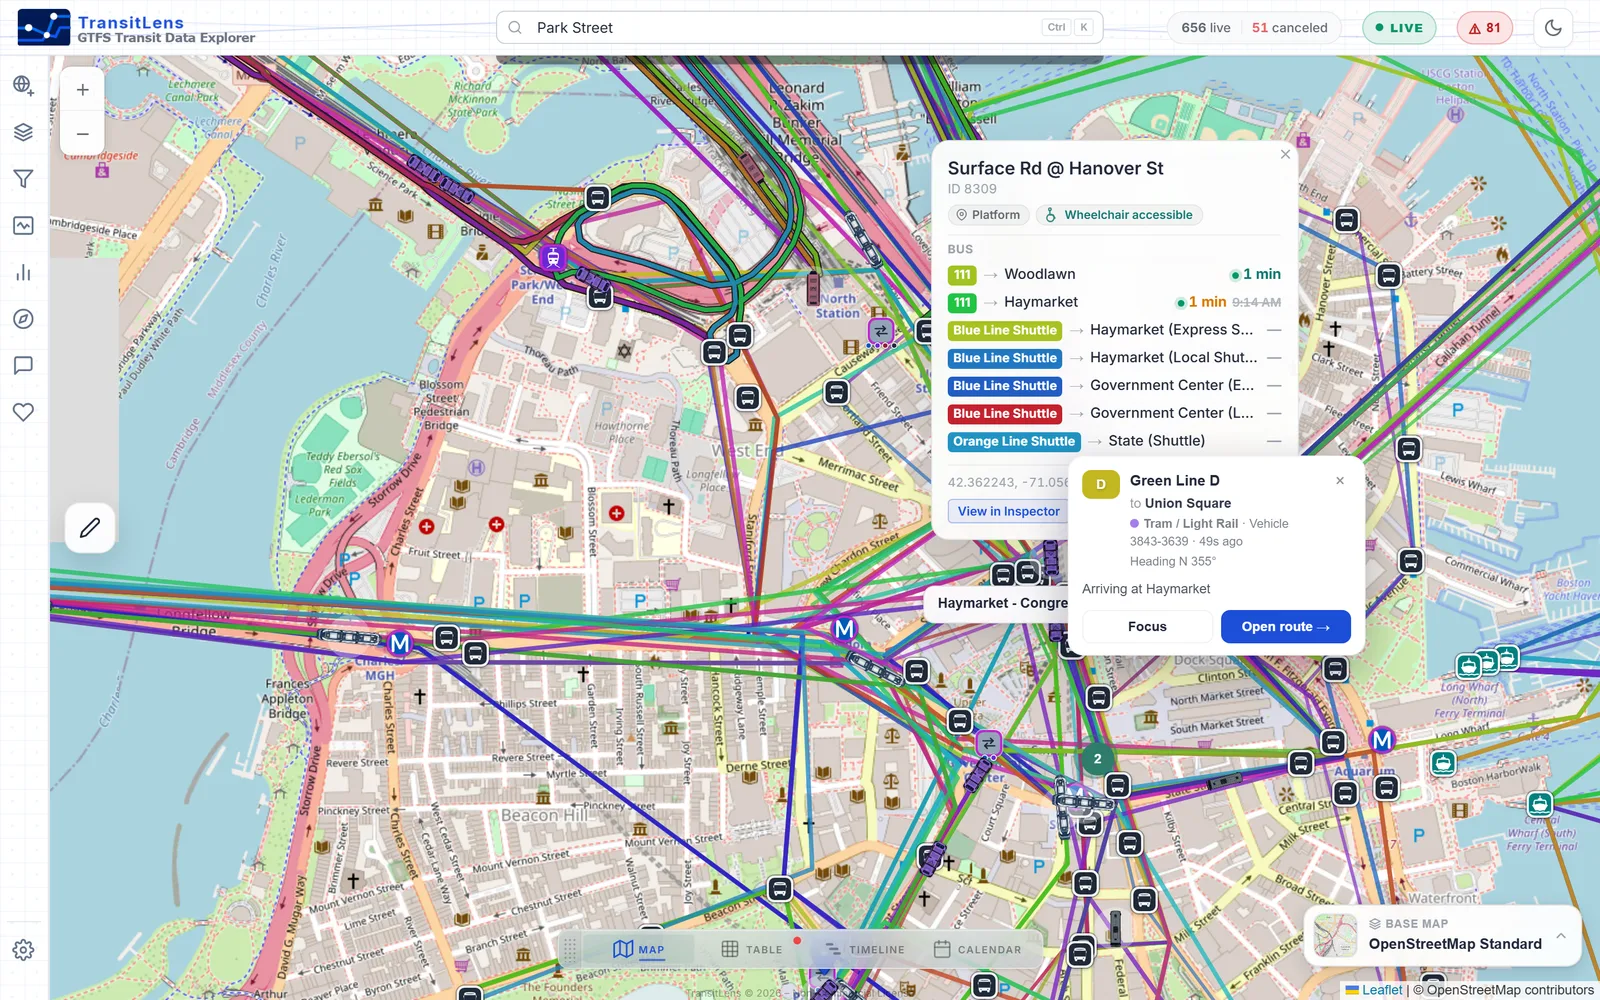Click the 51 canceled count

pyautogui.click(x=1290, y=28)
